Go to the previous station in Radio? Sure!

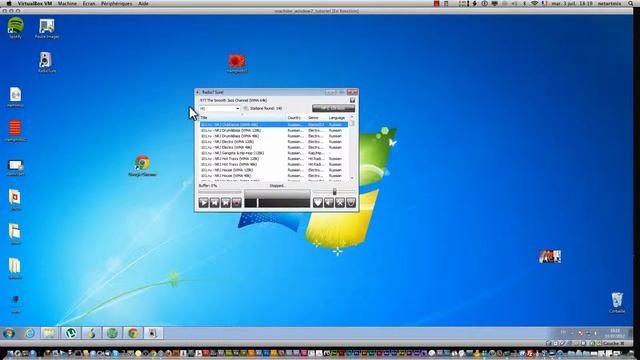(x=214, y=202)
